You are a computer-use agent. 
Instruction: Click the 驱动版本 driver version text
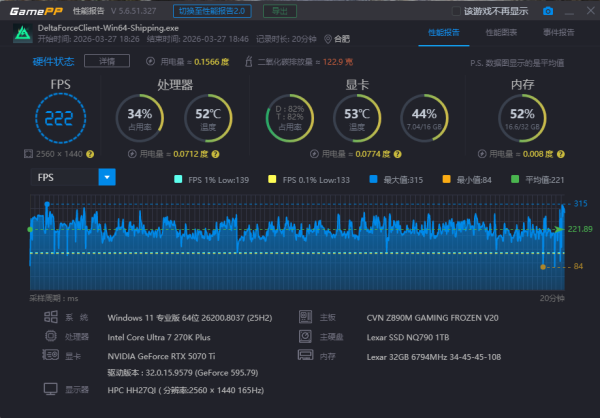click(183, 372)
